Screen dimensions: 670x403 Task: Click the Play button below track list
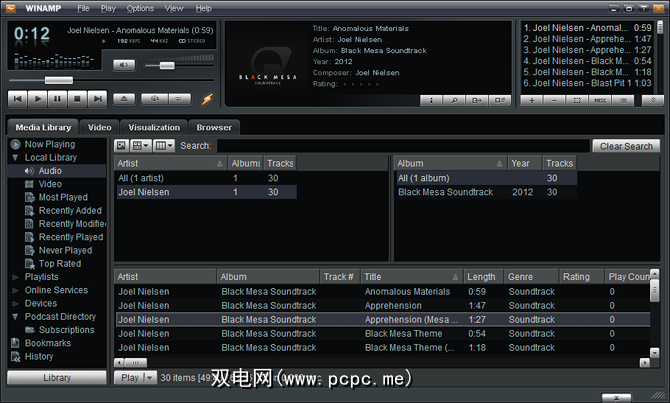point(129,378)
